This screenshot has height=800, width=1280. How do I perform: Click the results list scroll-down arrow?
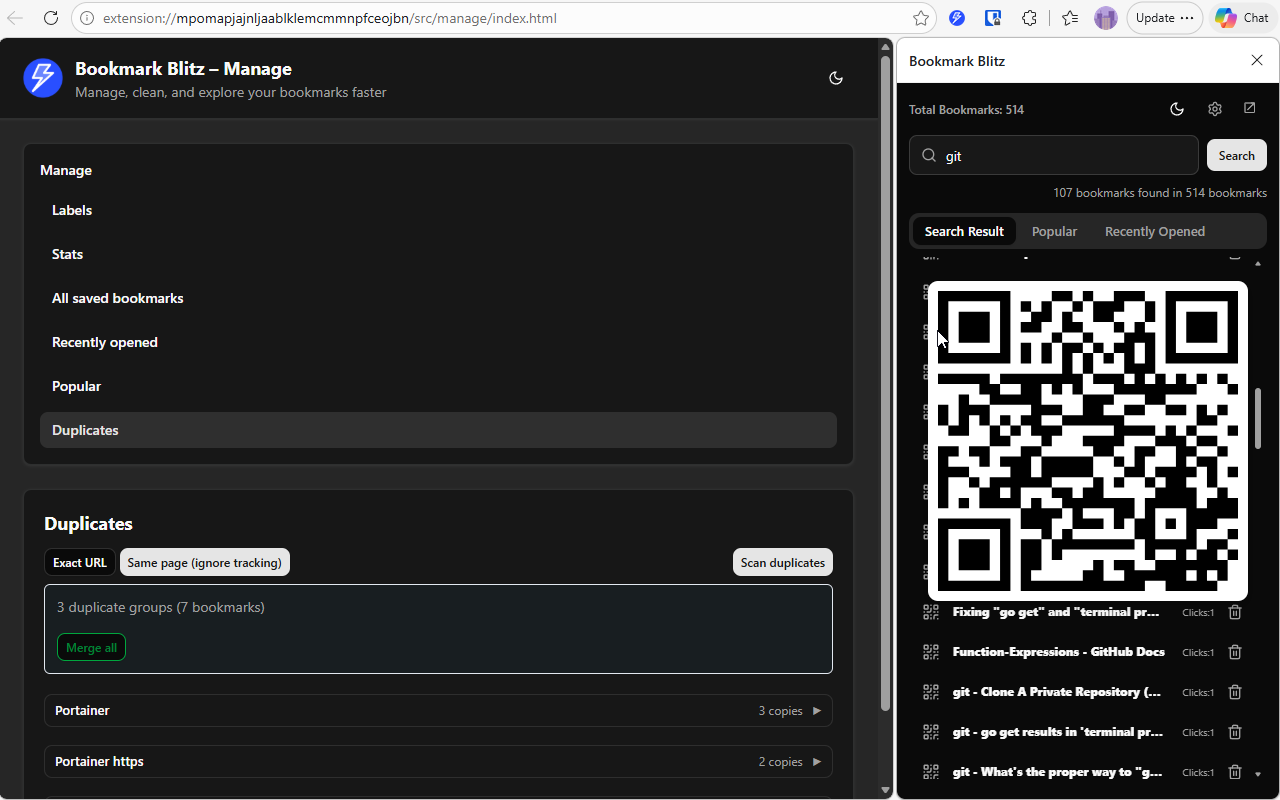(x=1258, y=774)
